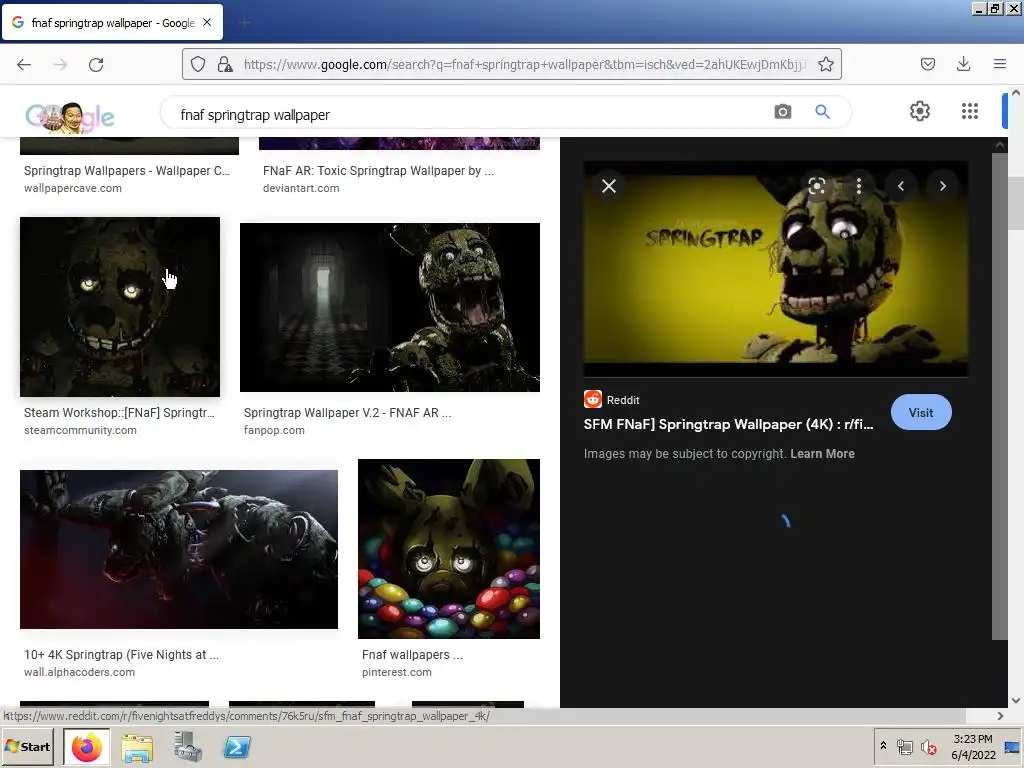
Task: Open Springtrap Wallpapers - Wallpaper Cave link
Action: tap(127, 170)
